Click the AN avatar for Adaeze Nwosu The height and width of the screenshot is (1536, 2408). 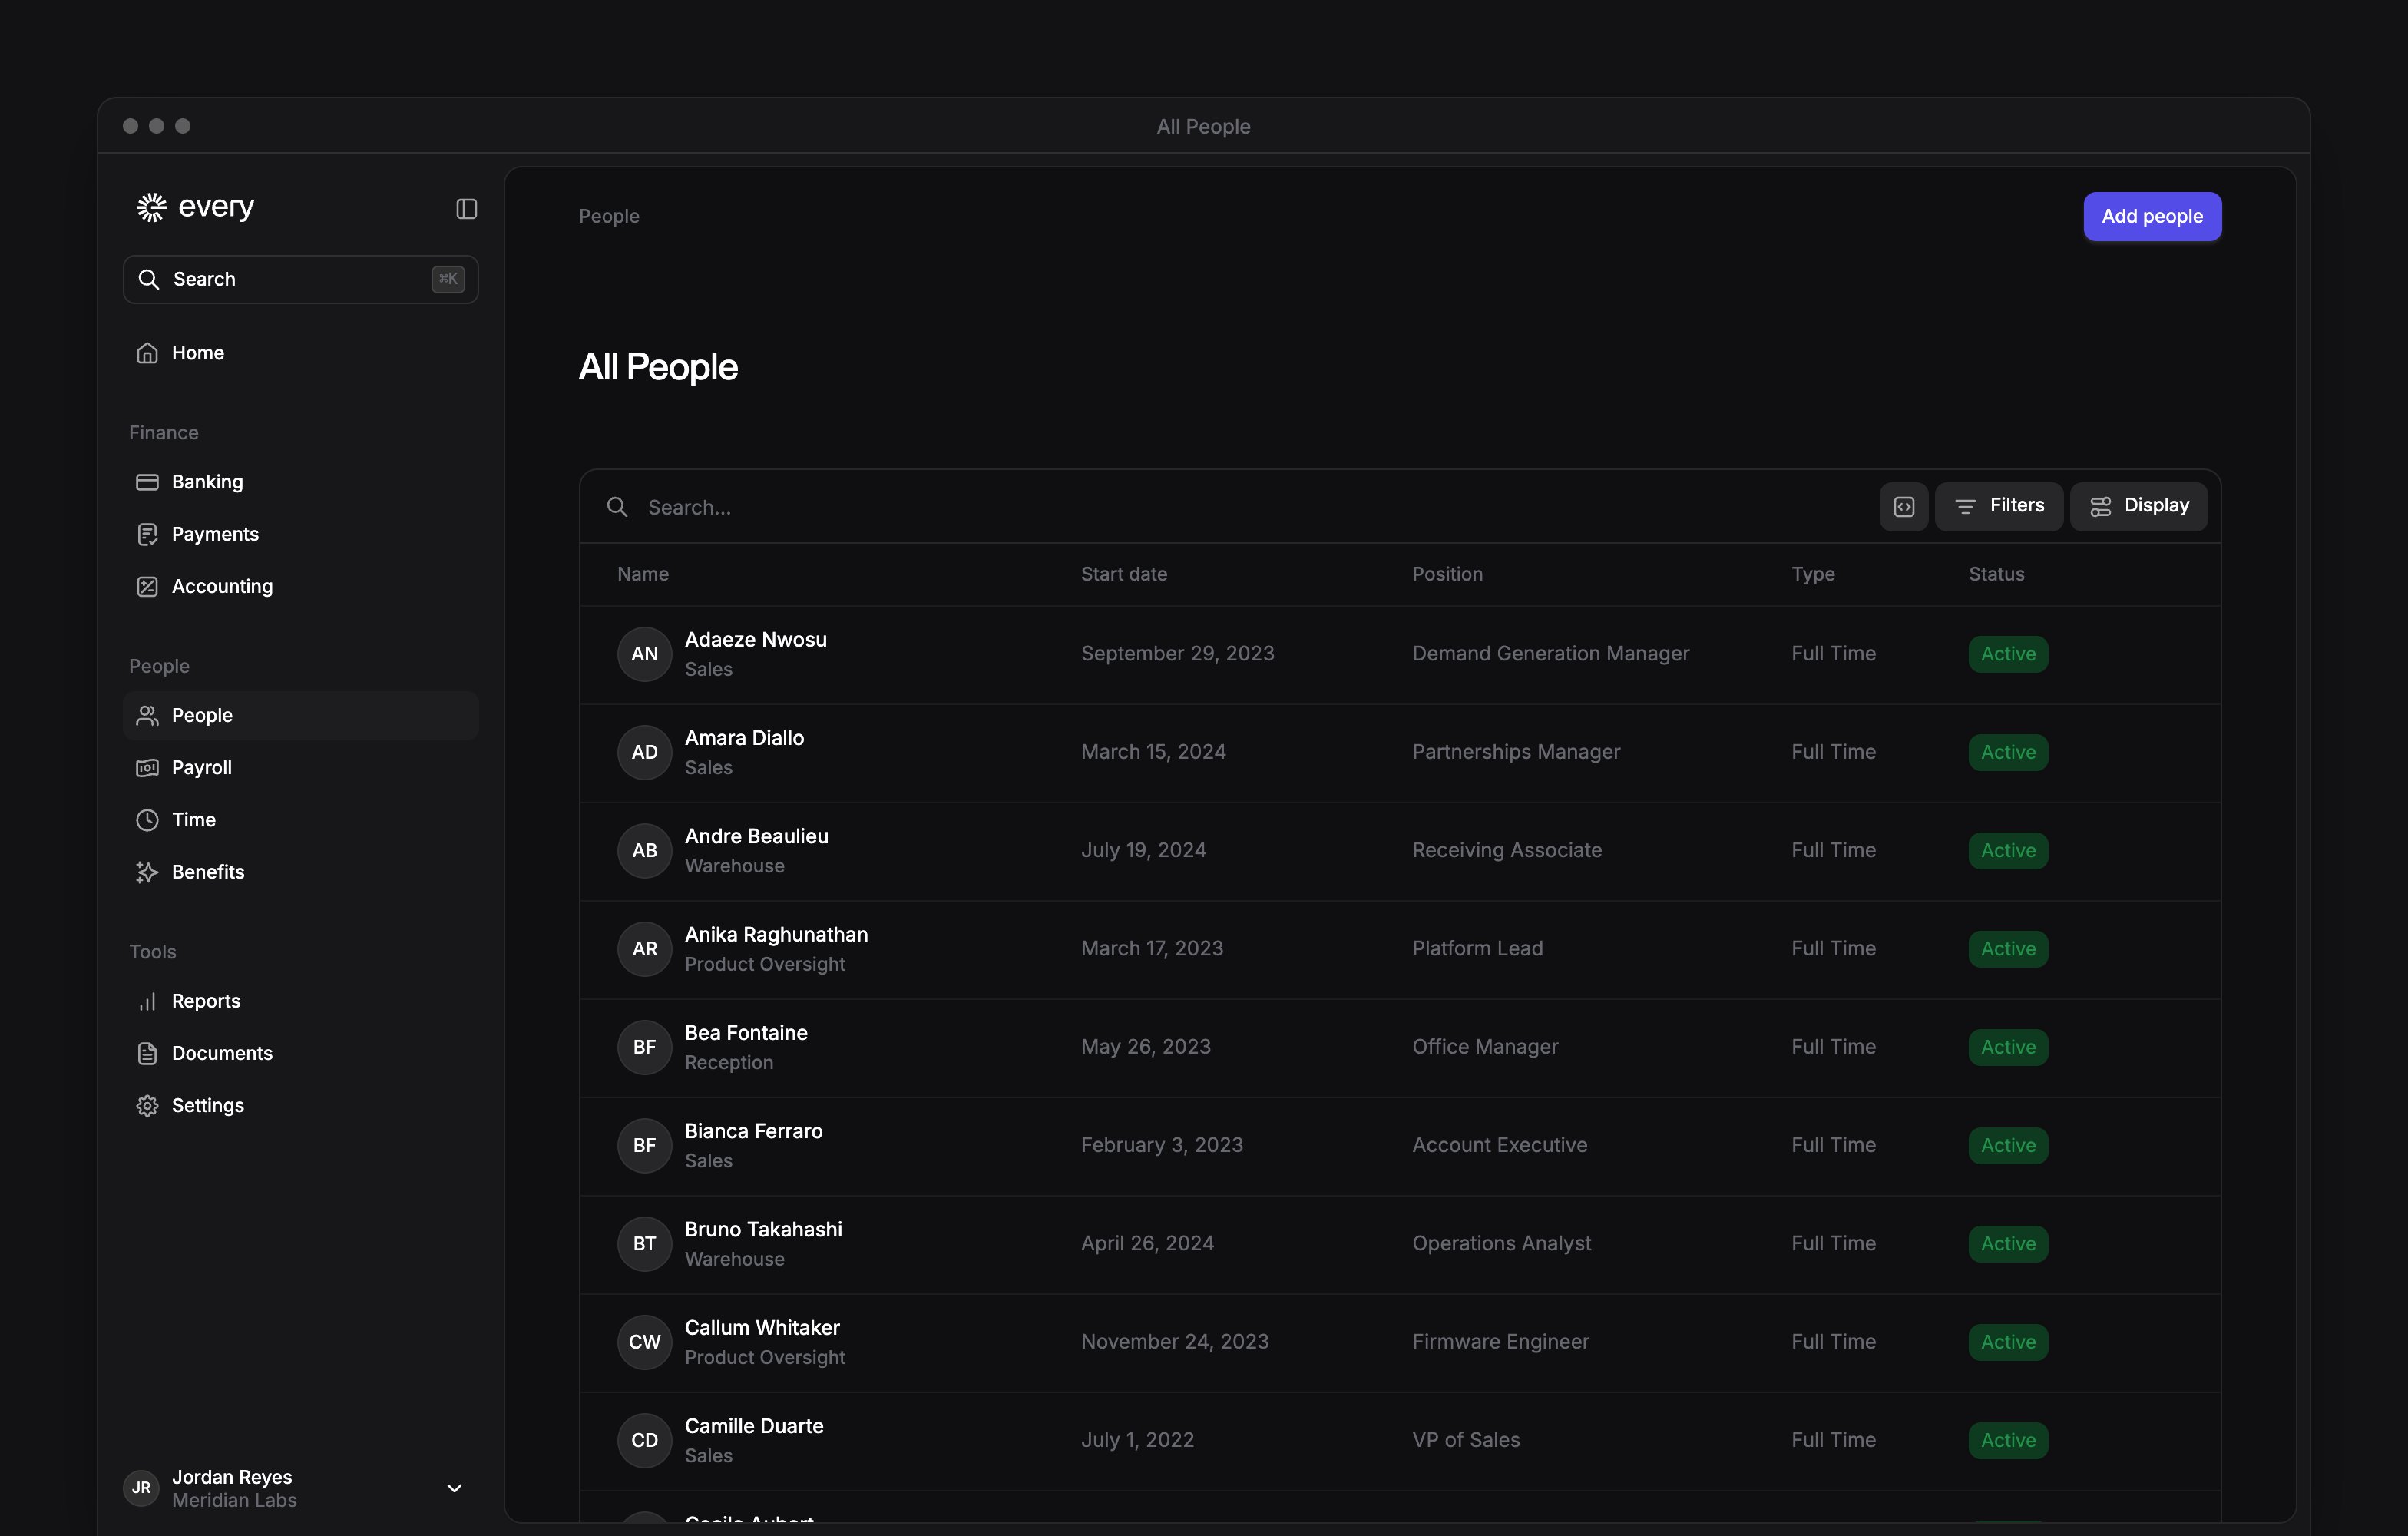(644, 654)
